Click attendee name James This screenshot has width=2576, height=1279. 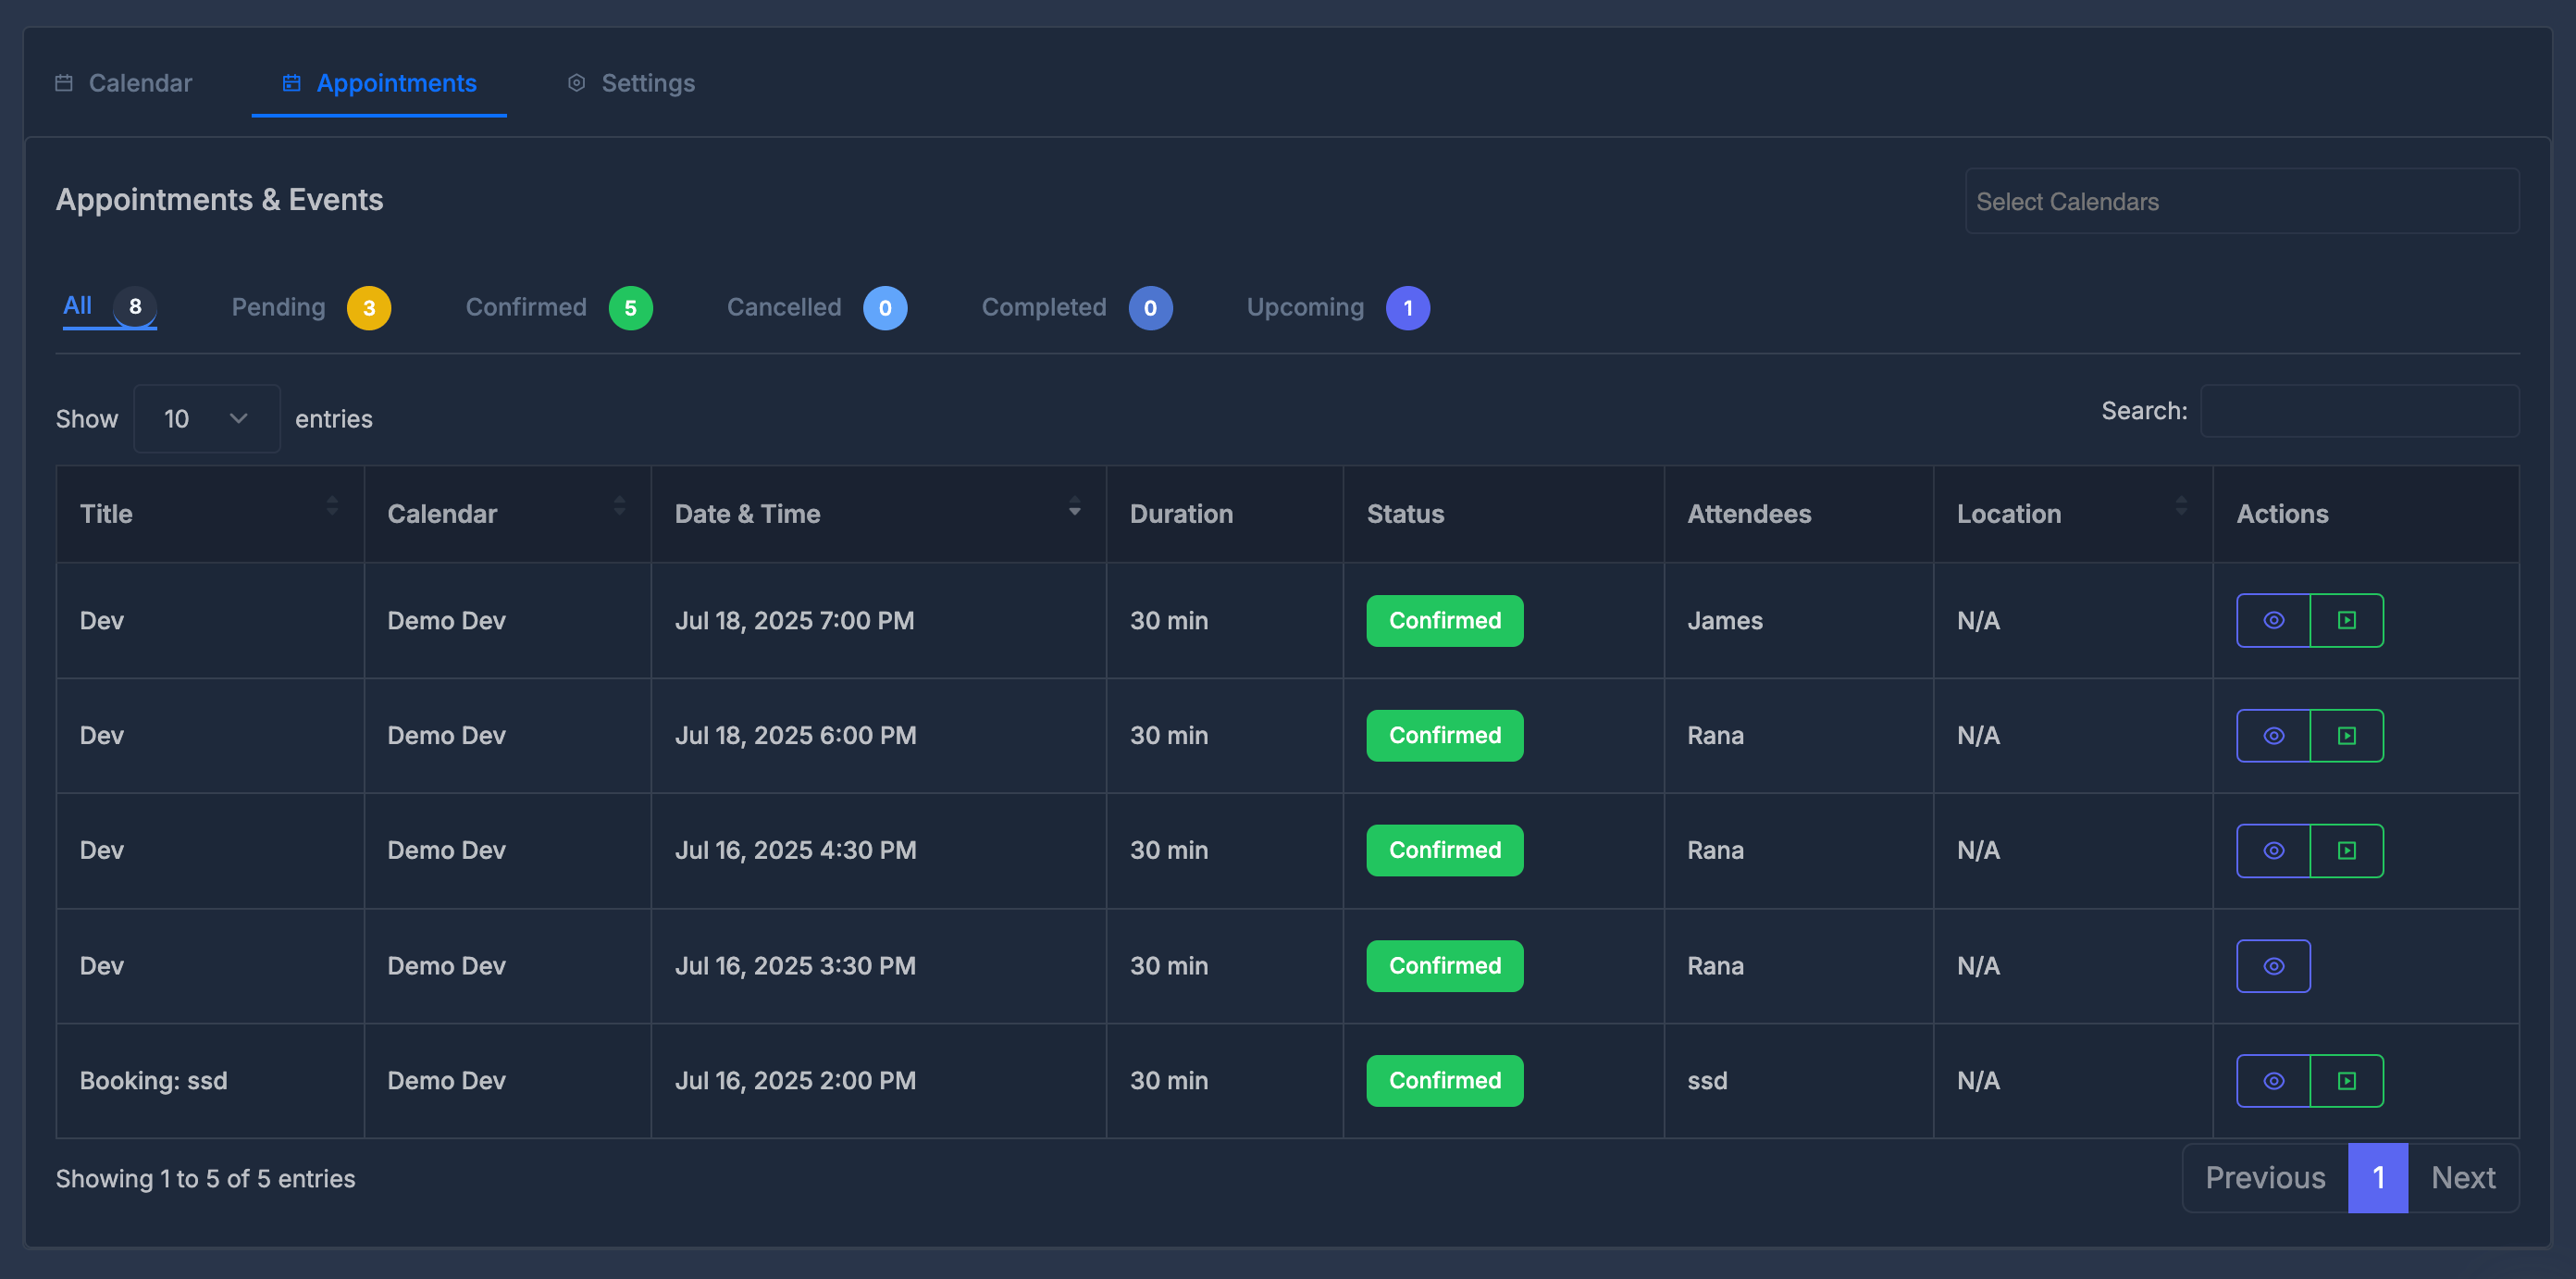click(x=1725, y=621)
